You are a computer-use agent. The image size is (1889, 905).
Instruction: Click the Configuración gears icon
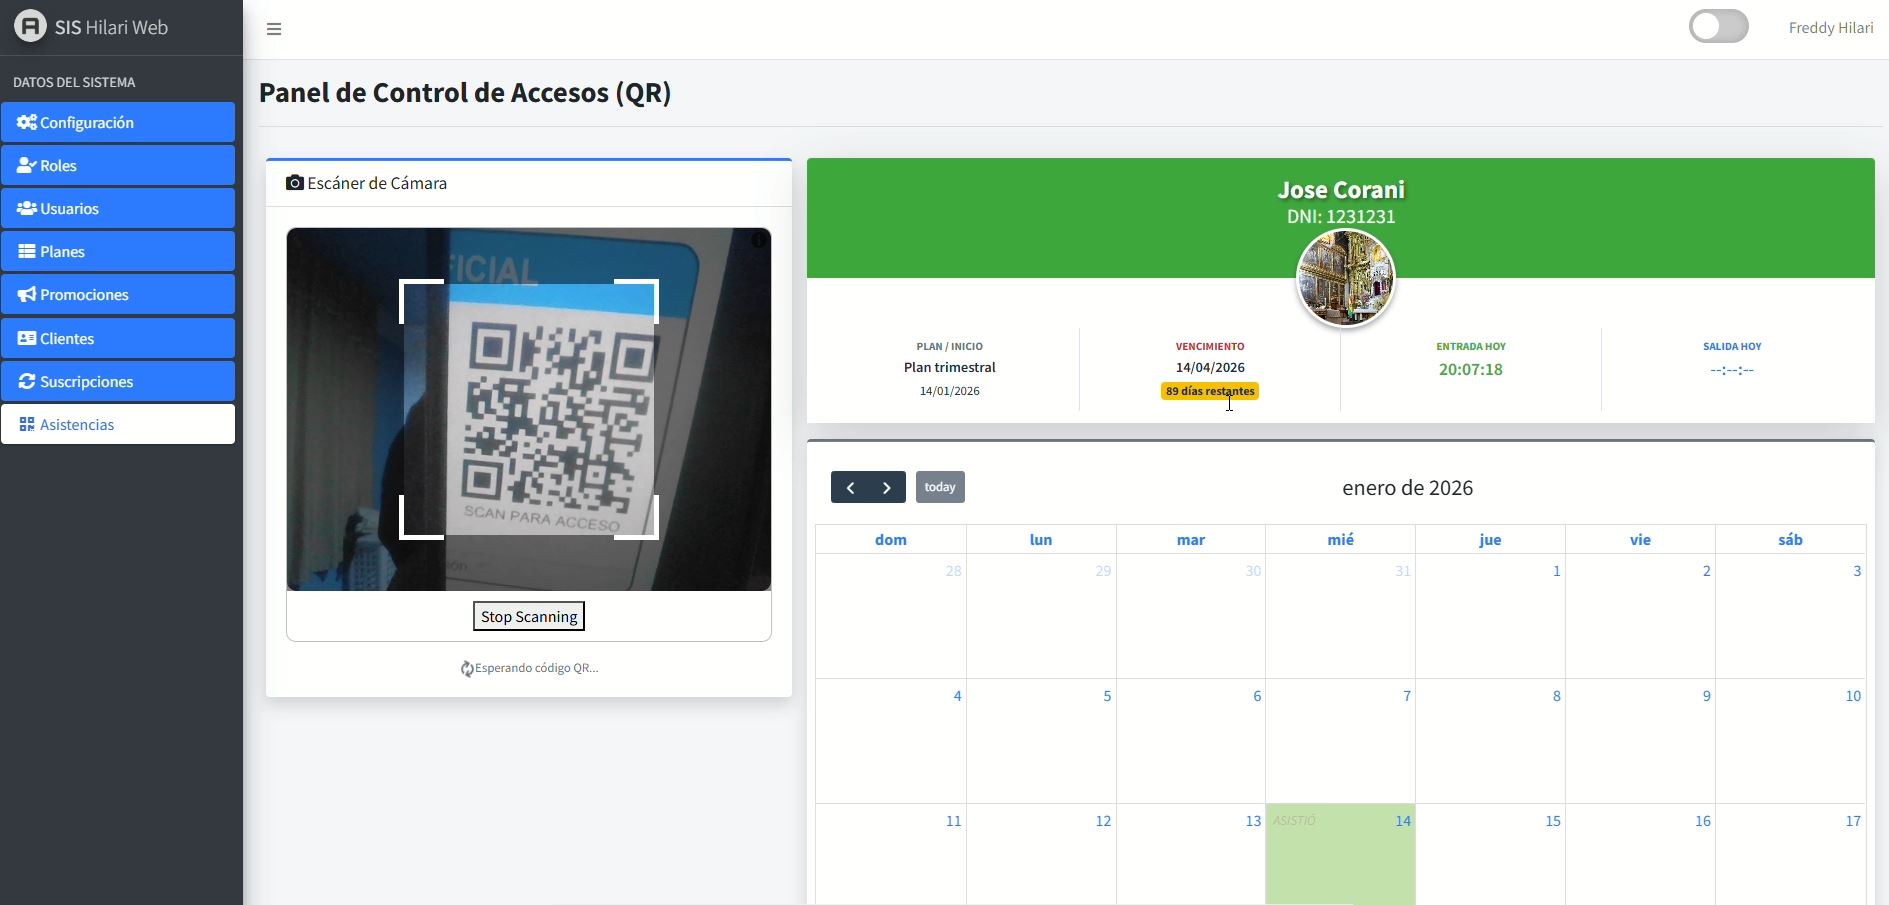(x=27, y=122)
